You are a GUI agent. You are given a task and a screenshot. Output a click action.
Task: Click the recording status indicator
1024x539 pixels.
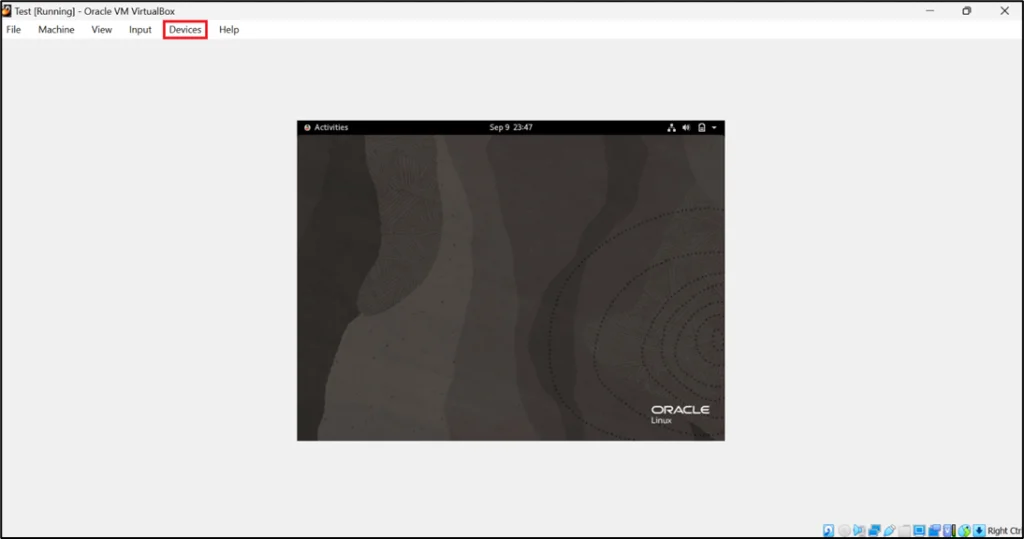point(935,531)
